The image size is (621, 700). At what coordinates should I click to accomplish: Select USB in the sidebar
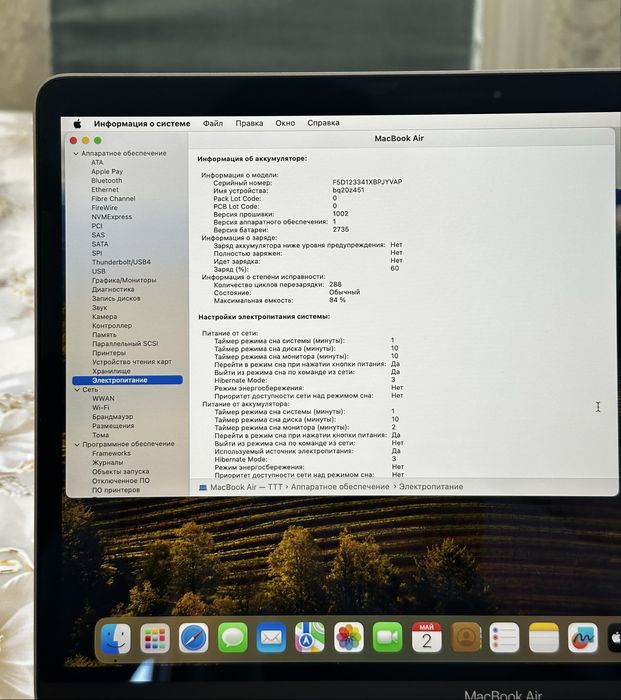99,271
